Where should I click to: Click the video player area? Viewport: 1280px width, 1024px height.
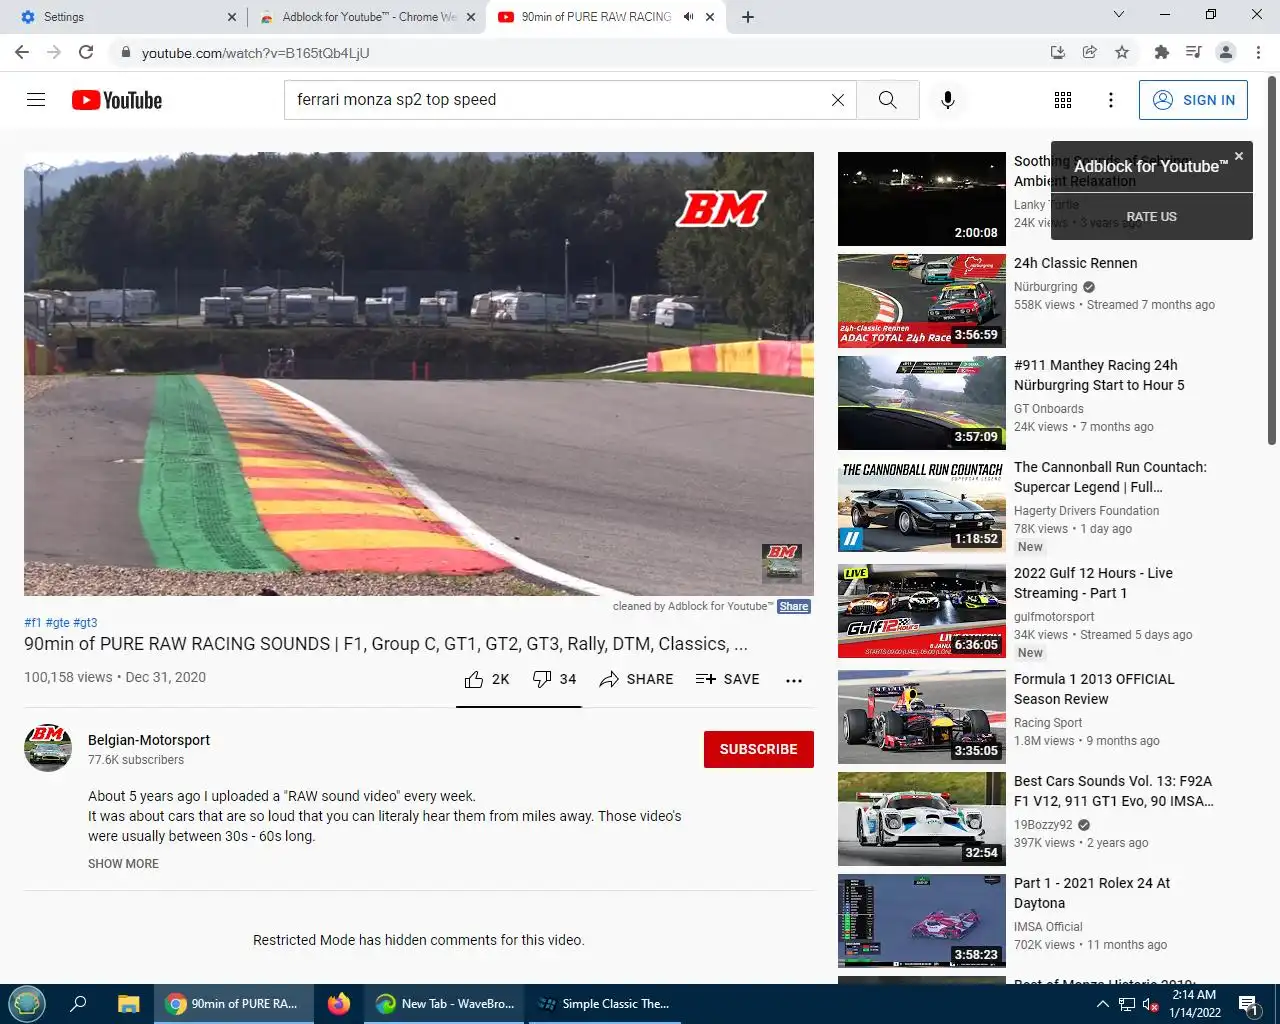click(419, 374)
